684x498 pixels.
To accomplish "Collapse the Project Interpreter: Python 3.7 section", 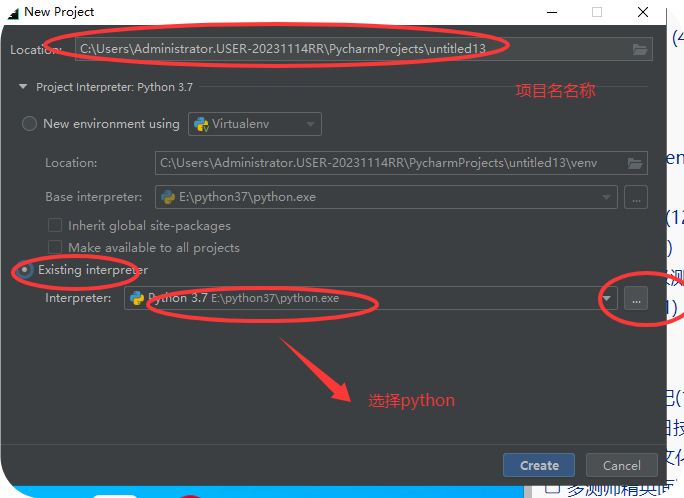I will tap(23, 87).
